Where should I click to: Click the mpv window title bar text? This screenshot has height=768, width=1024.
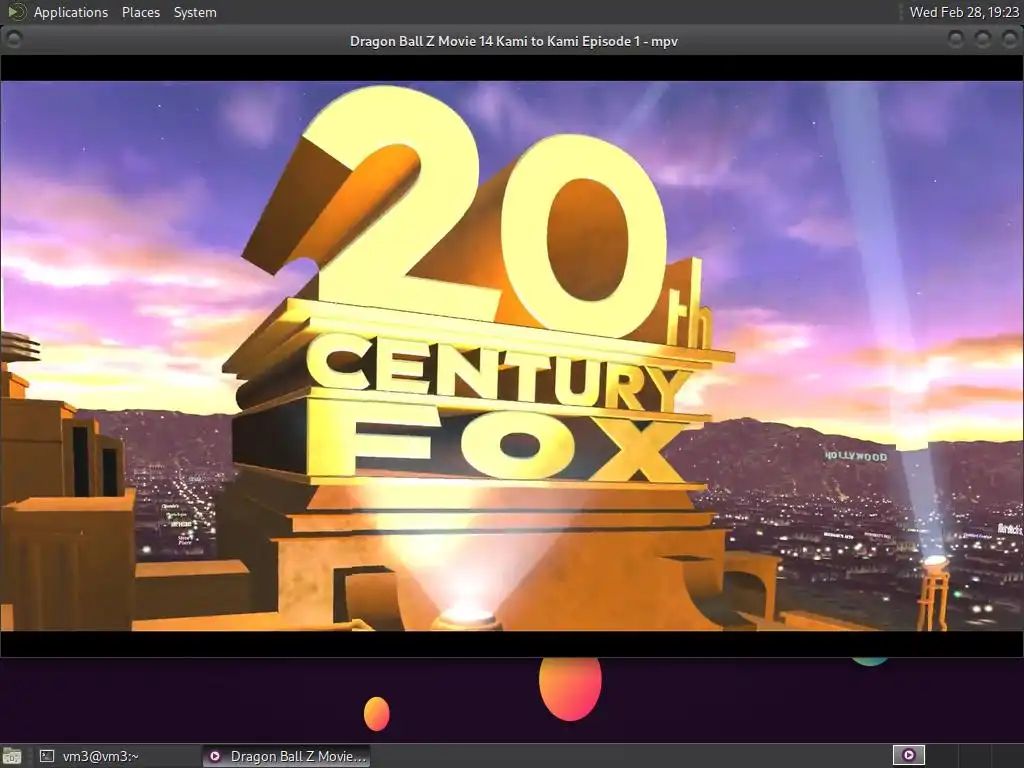pos(513,41)
